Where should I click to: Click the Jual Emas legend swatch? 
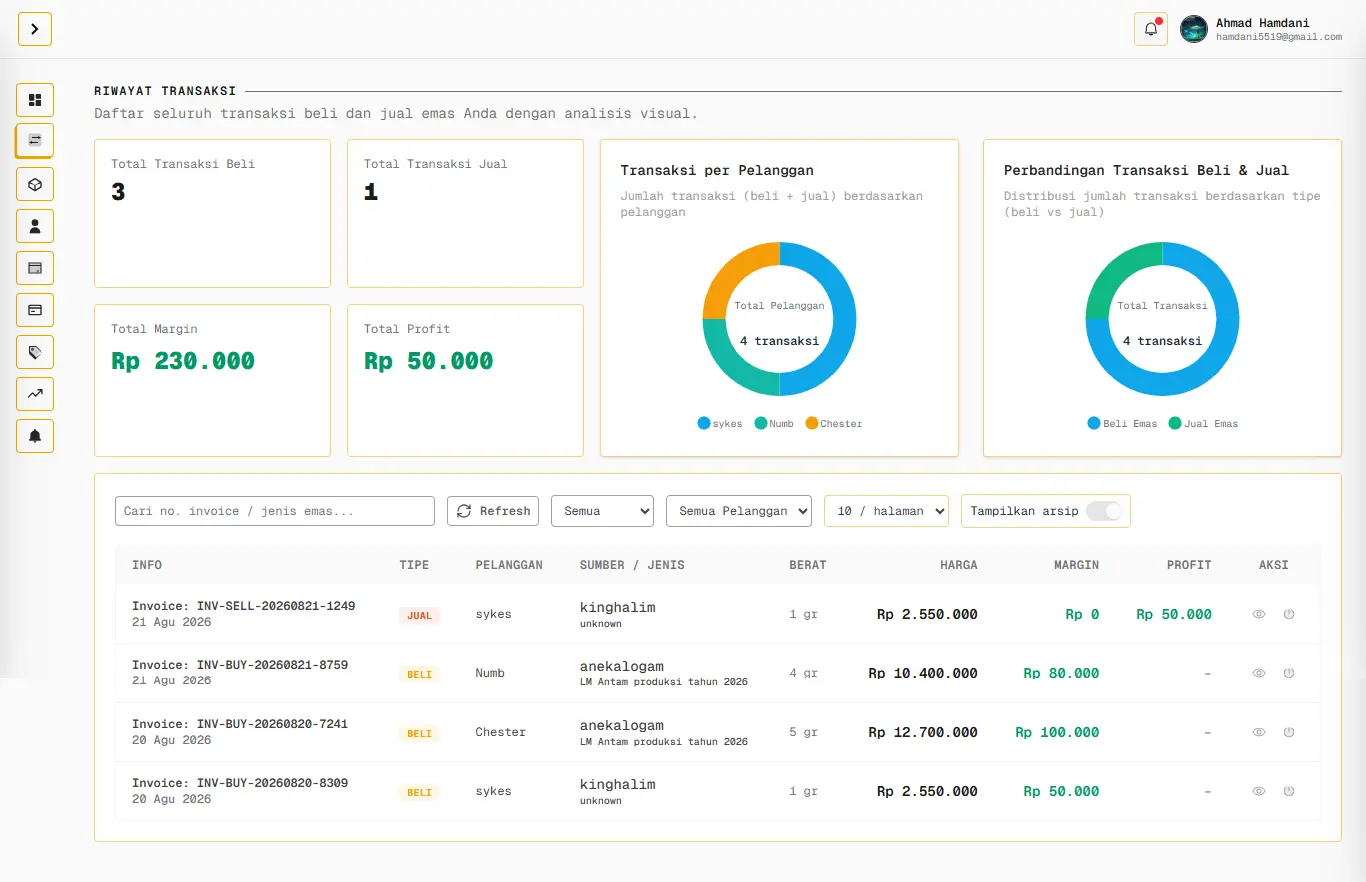(1175, 424)
